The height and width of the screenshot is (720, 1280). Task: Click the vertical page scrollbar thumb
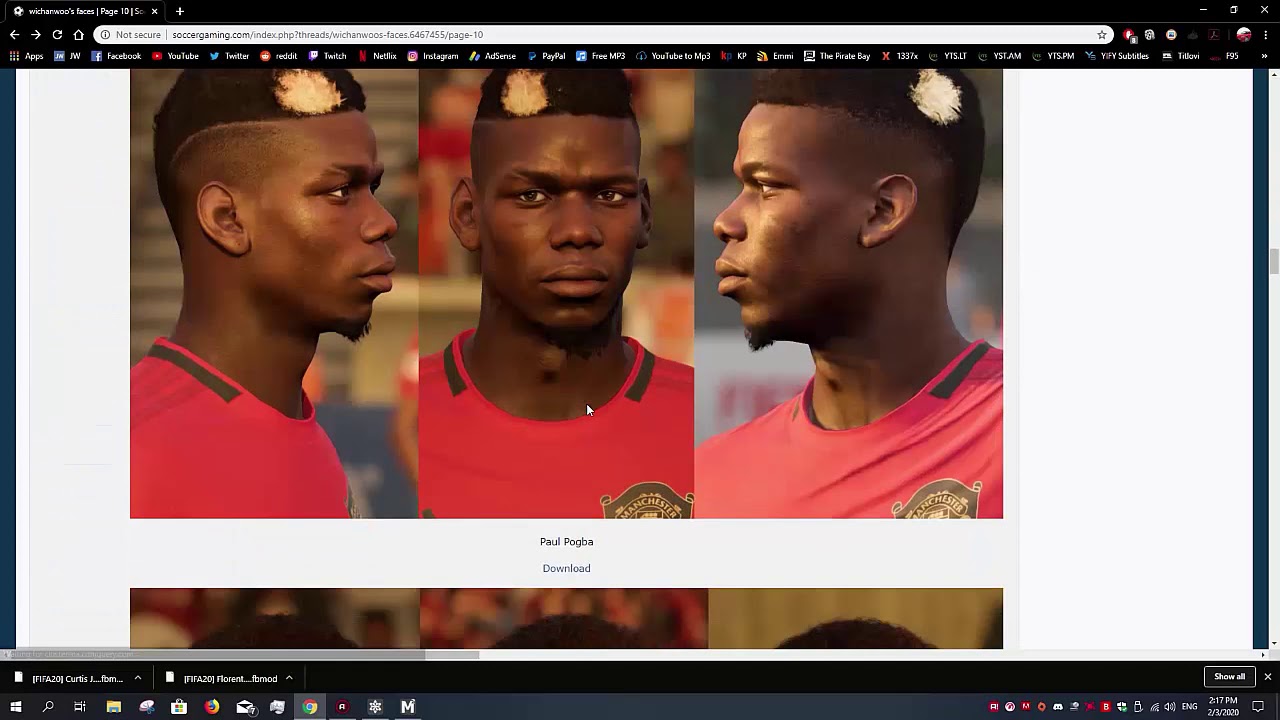(1273, 261)
